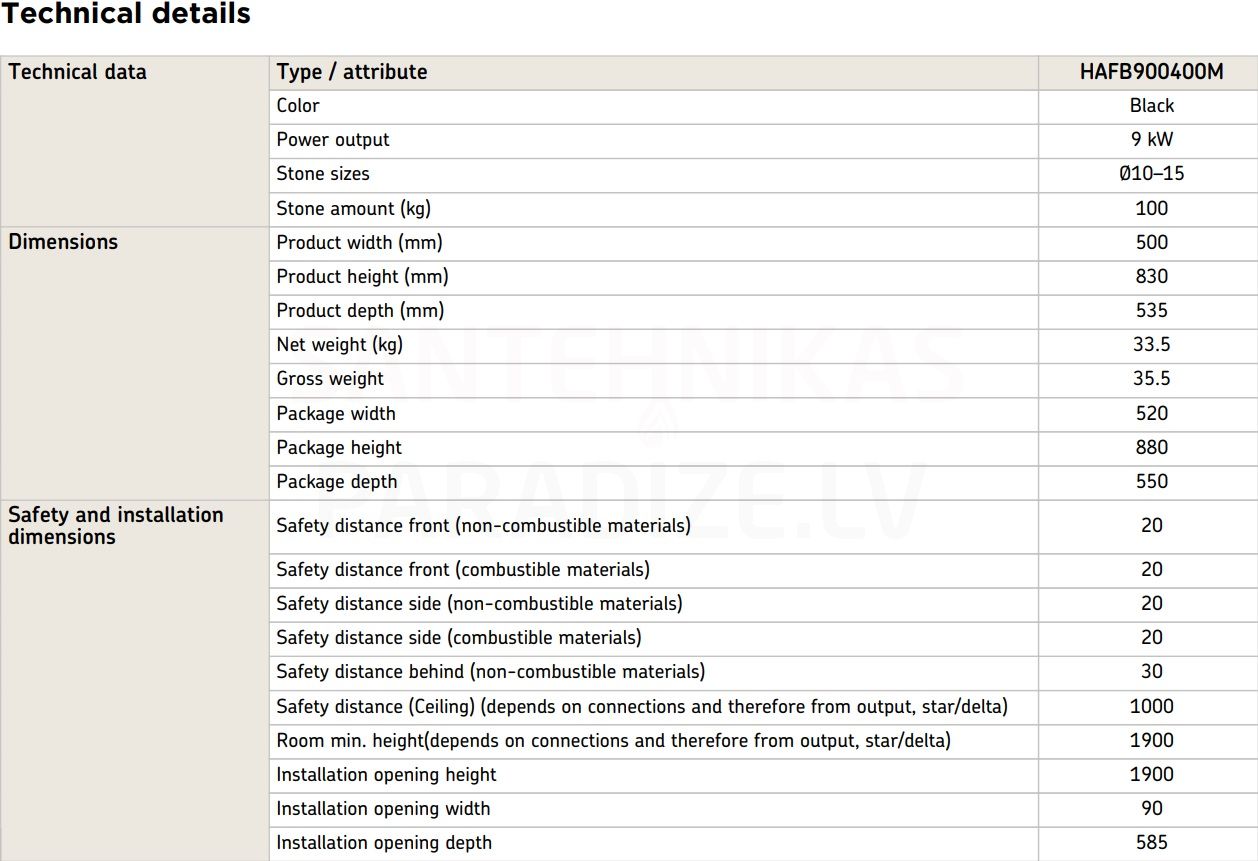The height and width of the screenshot is (861, 1258).
Task: Select the Product height value 830
Action: tap(1151, 277)
